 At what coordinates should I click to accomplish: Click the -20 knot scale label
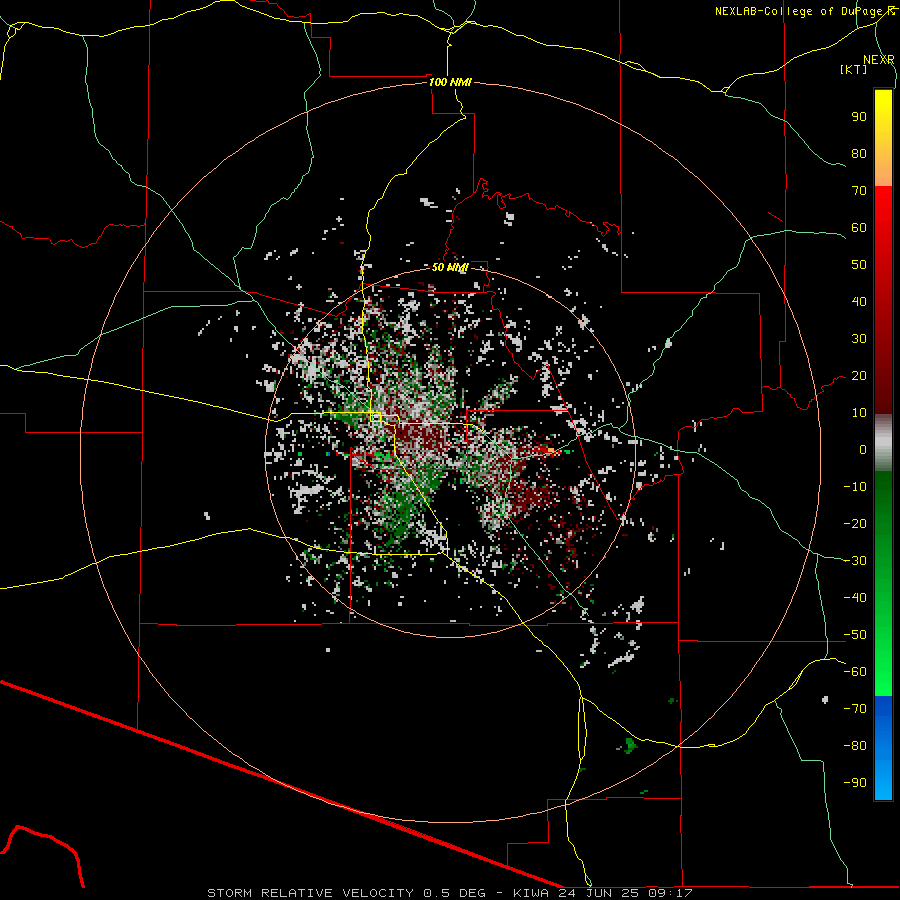(855, 523)
